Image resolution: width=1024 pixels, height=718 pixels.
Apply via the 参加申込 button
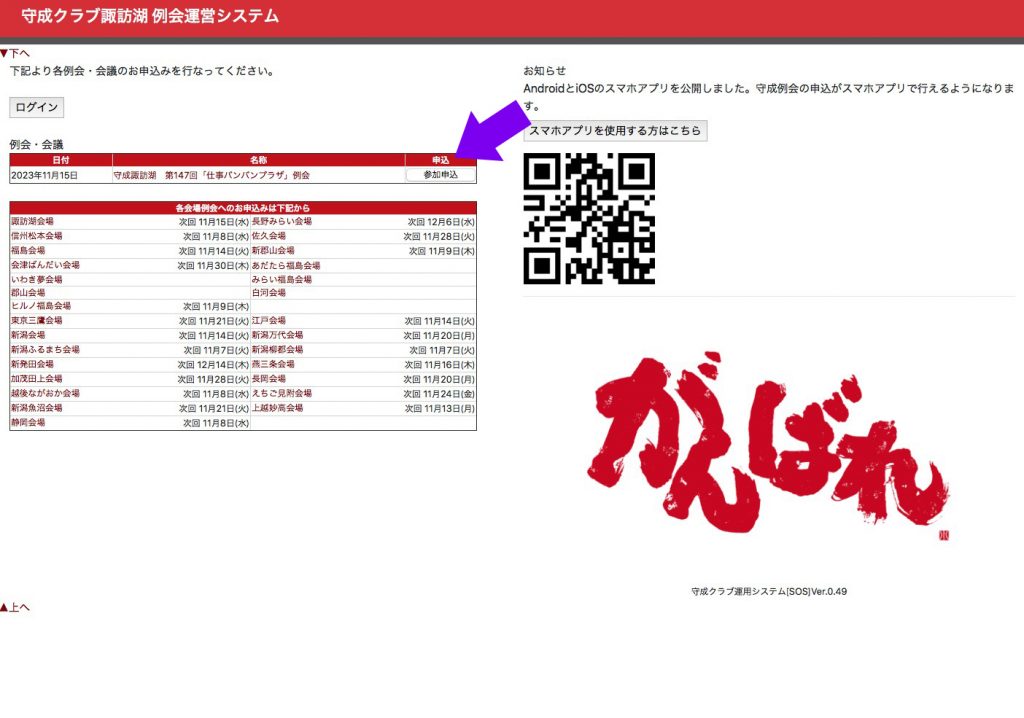click(x=441, y=175)
